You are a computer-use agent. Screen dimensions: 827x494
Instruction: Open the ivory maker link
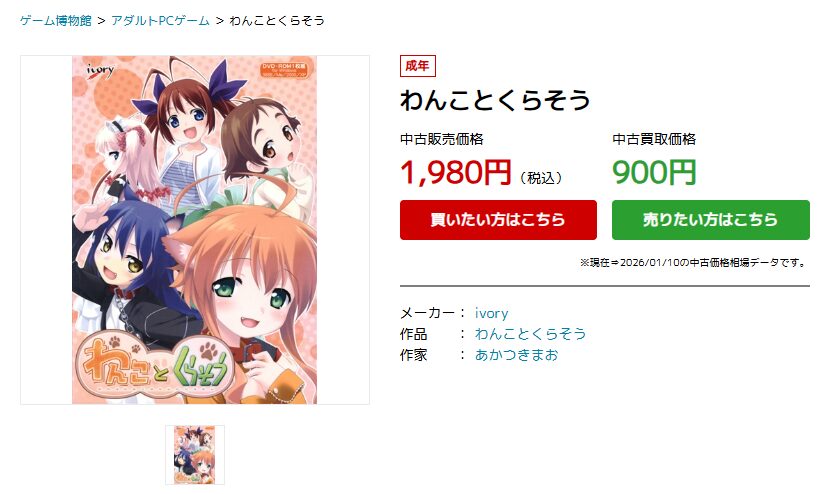(x=491, y=313)
